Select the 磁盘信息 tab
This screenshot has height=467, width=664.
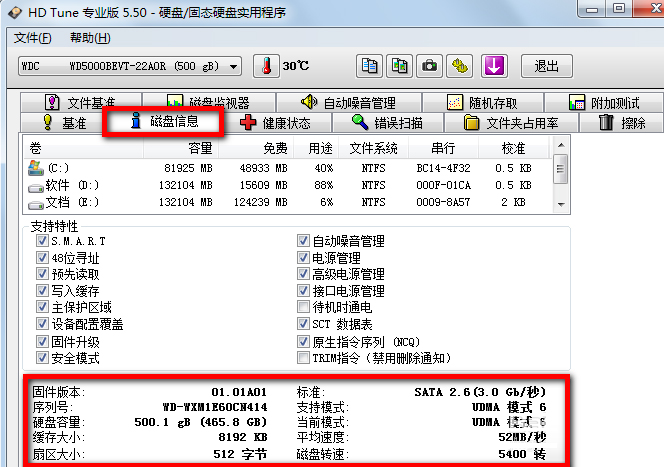163,122
